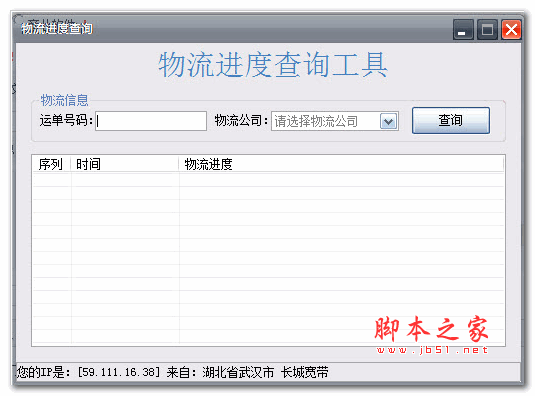Select the 时间 column header
Screen dimensions: 535x396
click(125, 164)
